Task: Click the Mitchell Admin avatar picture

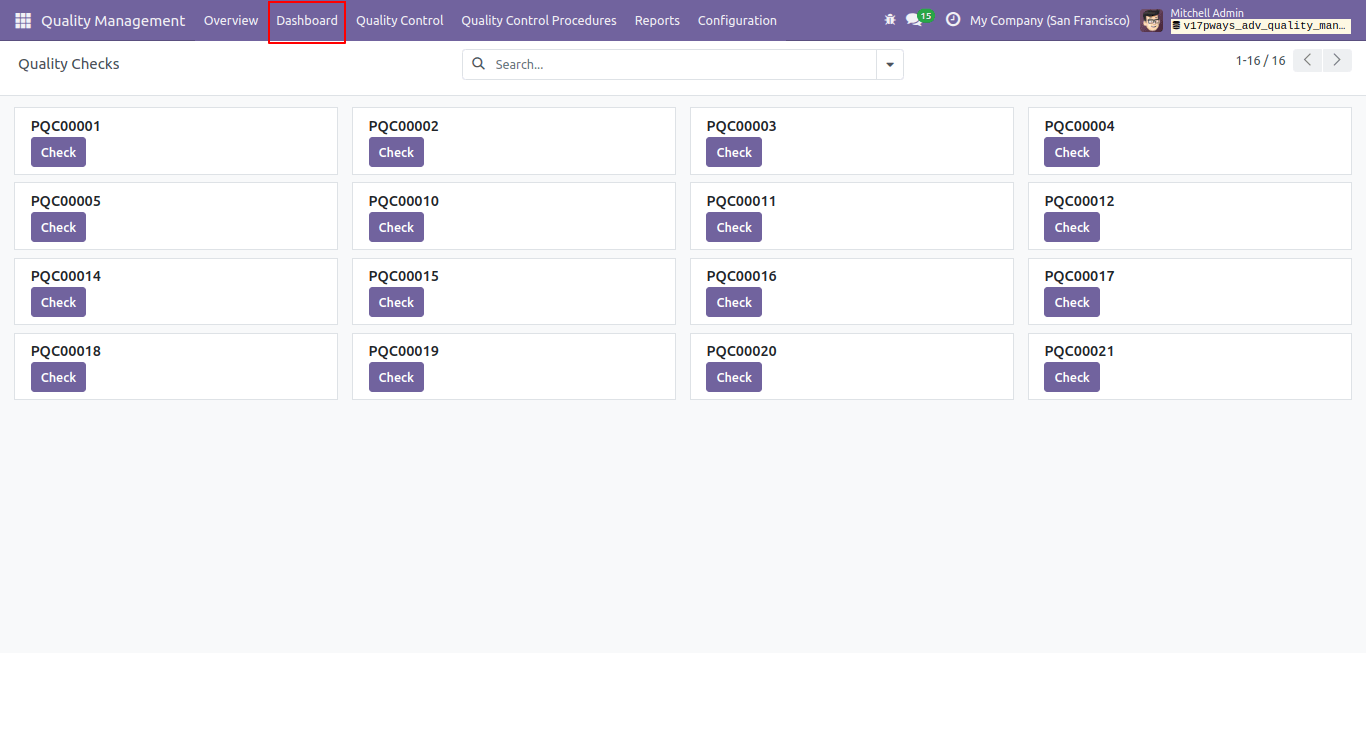Action: tap(1152, 20)
